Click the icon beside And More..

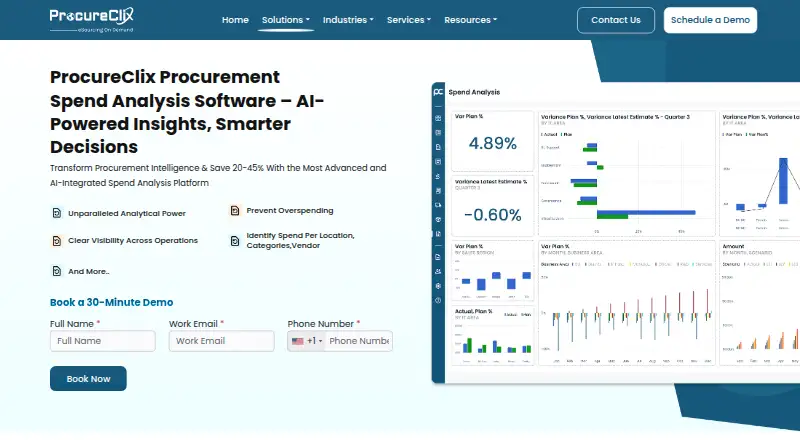pos(57,271)
